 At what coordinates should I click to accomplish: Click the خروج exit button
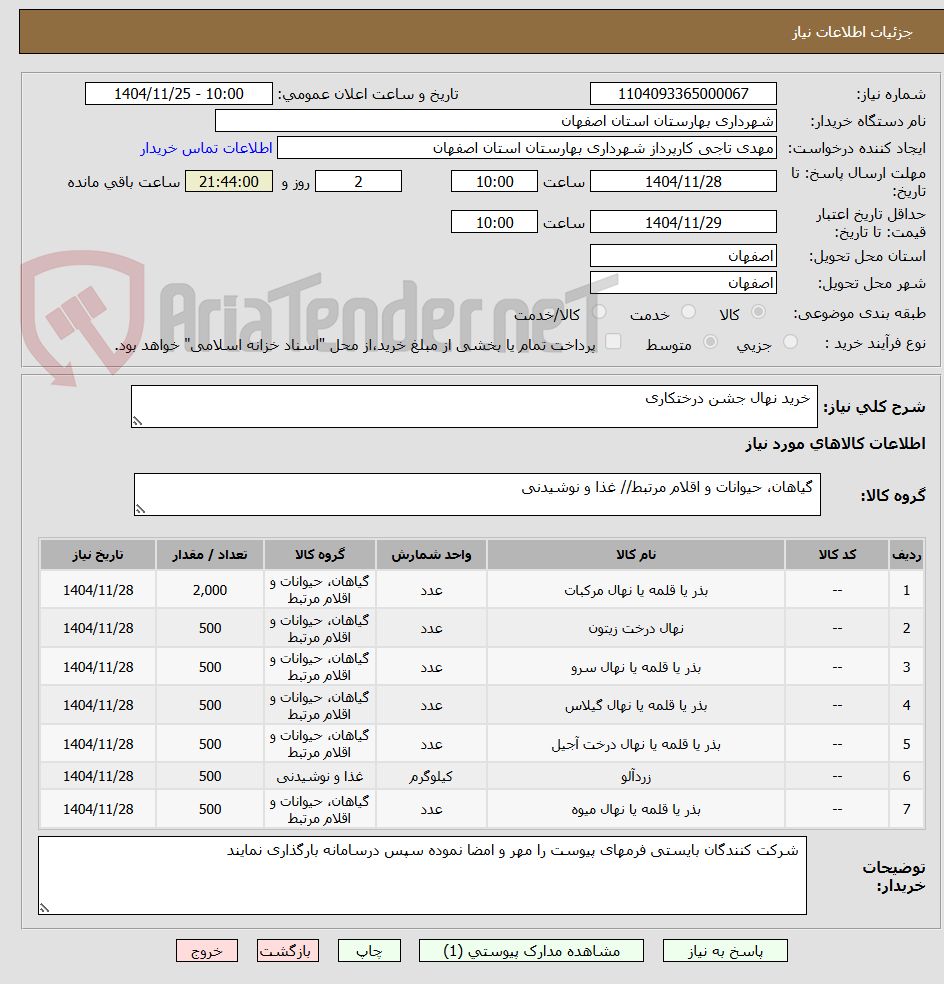tap(206, 951)
